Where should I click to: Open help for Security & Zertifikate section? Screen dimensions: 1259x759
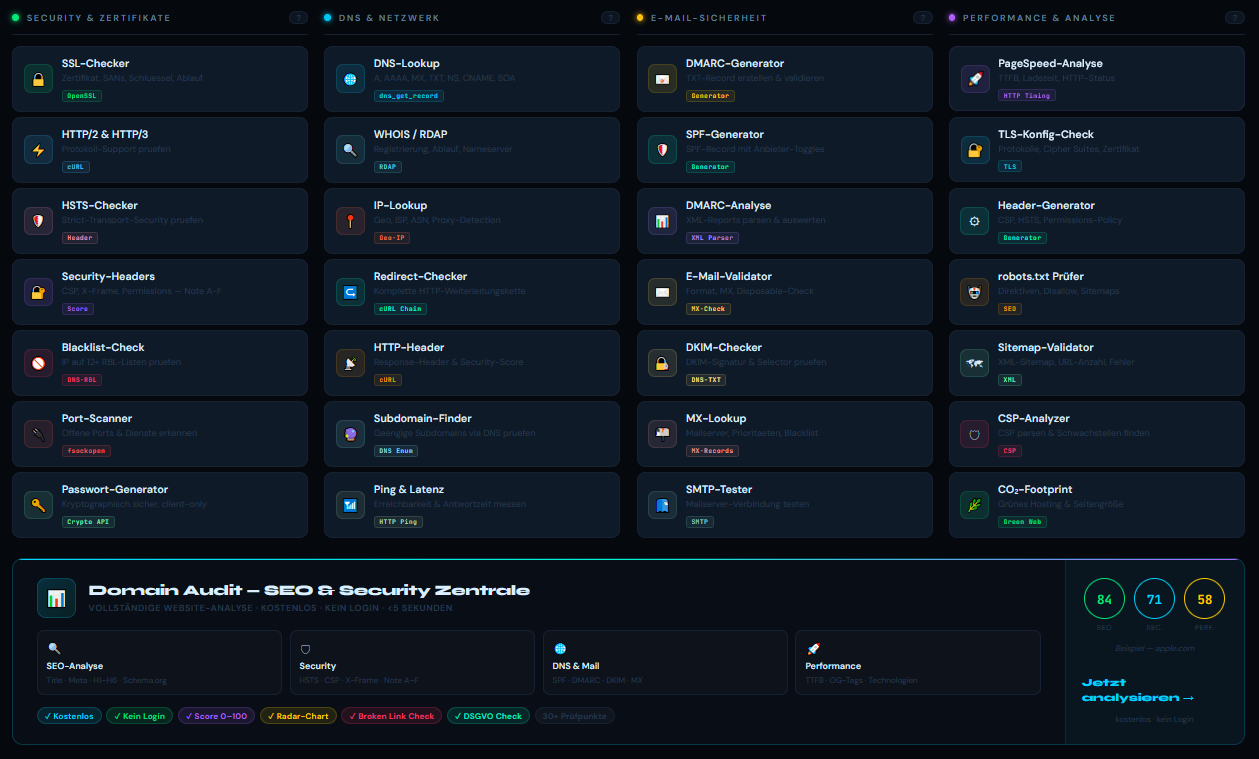(x=298, y=18)
